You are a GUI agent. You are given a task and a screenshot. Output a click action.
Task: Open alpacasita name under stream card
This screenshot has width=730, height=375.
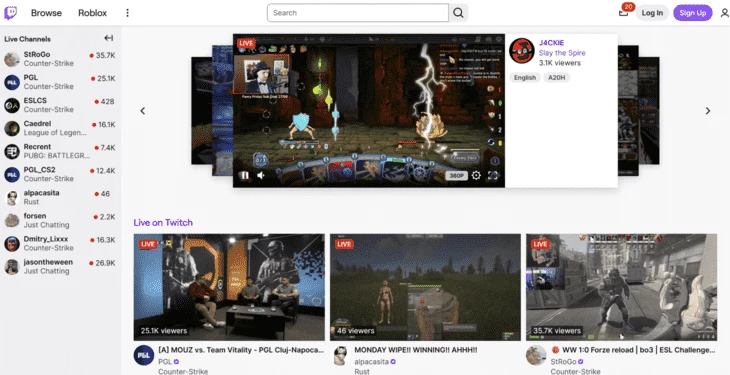point(372,361)
